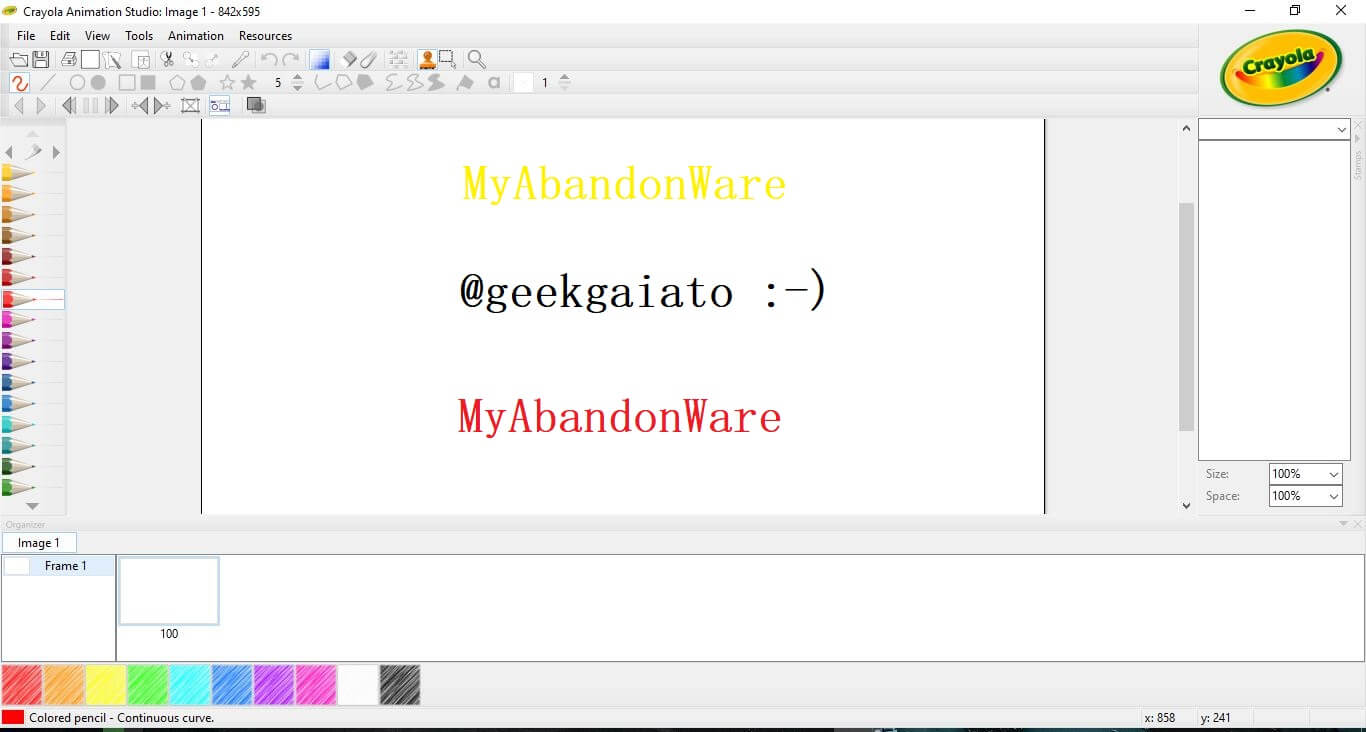Viewport: 1366px width, 732px height.
Task: Choose the yellow palette swatch
Action: pyautogui.click(x=106, y=685)
